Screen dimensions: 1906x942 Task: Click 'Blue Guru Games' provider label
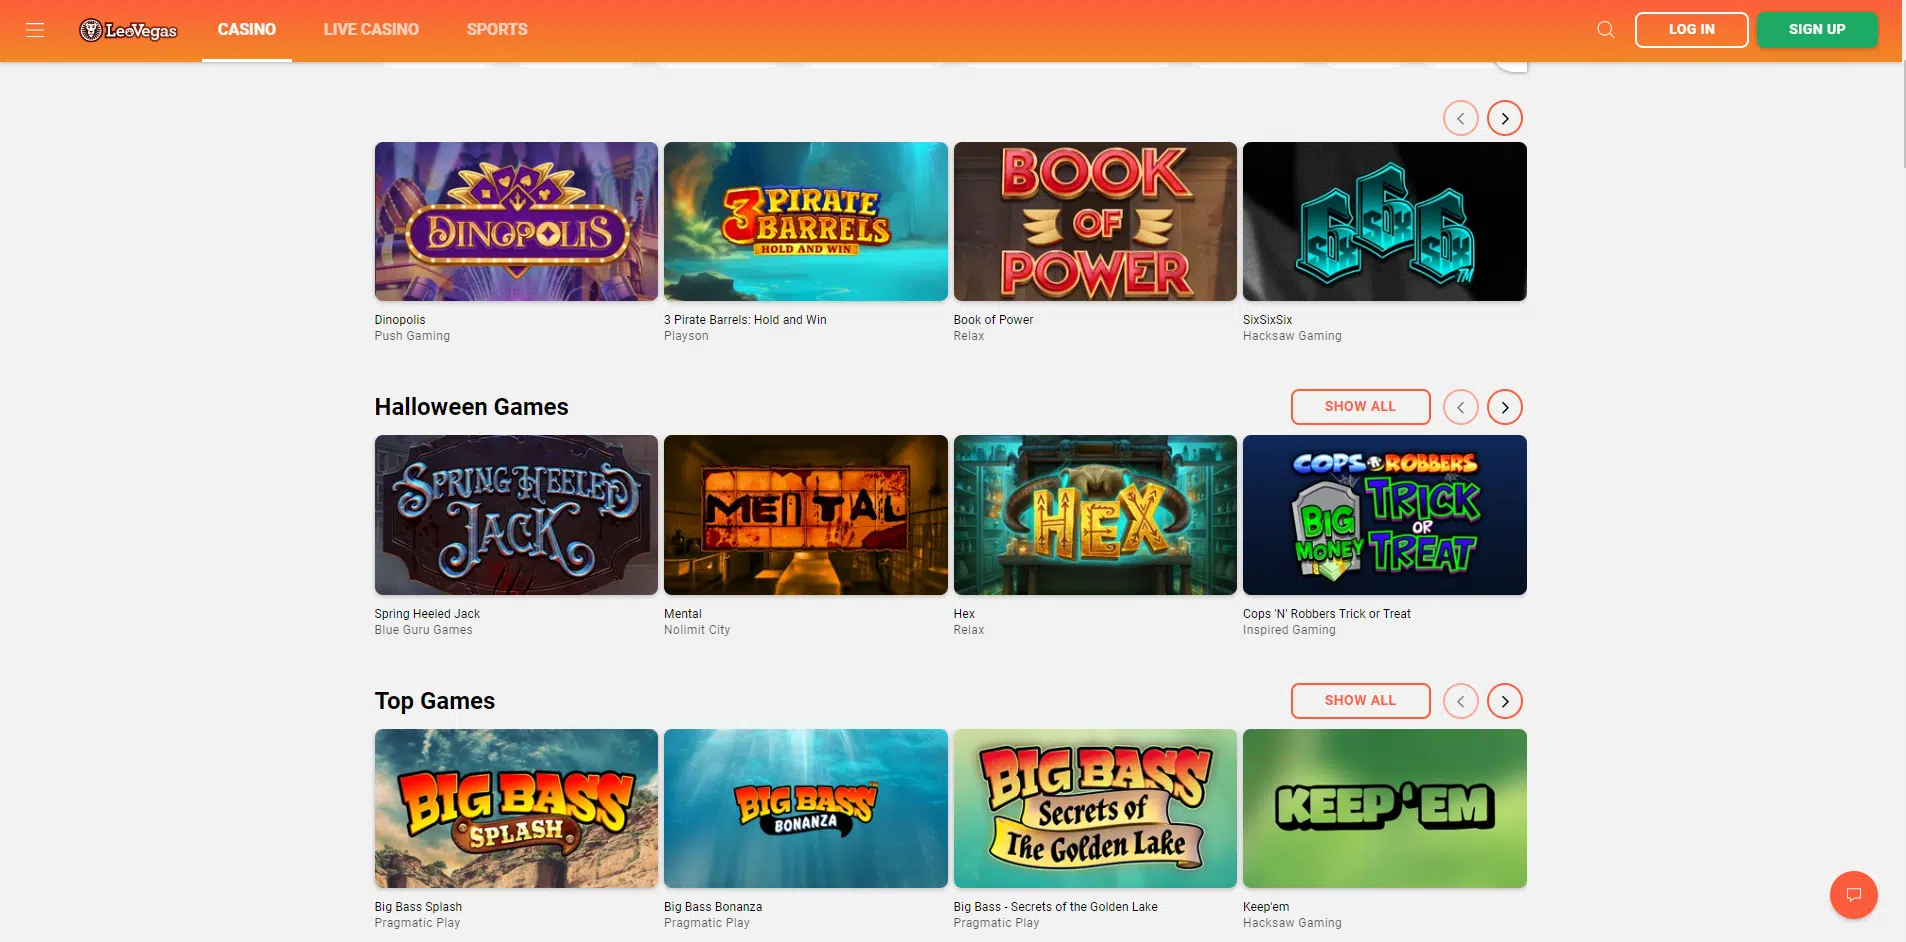(423, 630)
